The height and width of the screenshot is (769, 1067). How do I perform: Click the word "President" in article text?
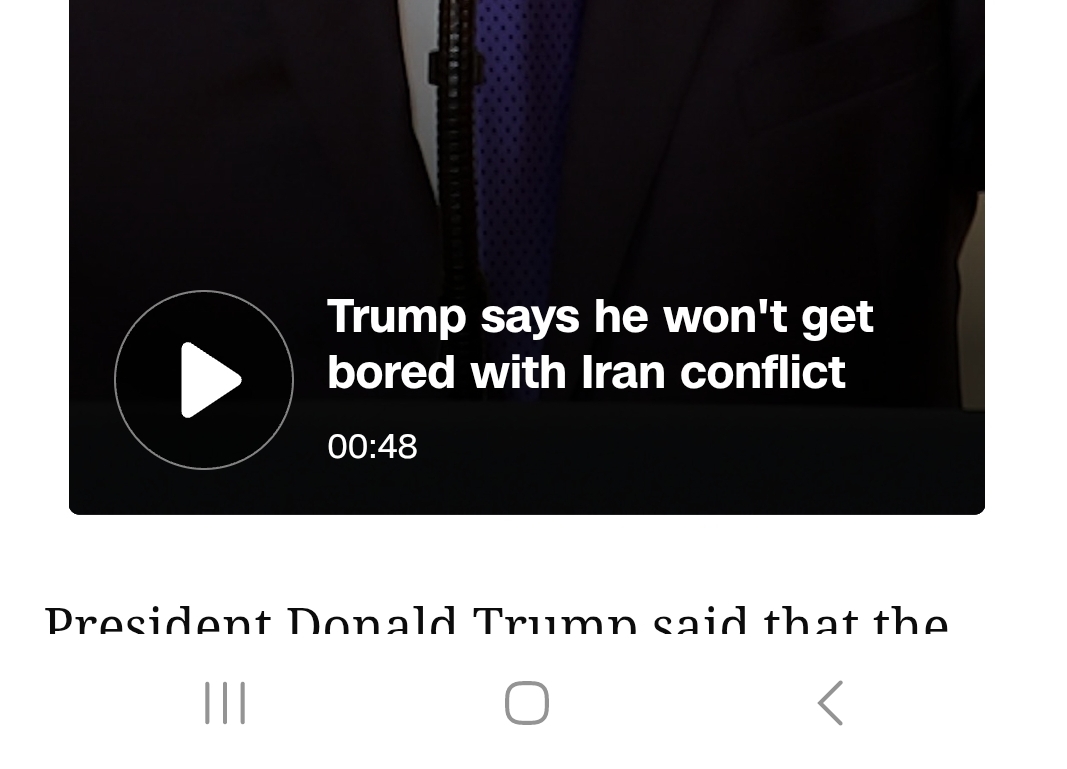click(x=158, y=620)
